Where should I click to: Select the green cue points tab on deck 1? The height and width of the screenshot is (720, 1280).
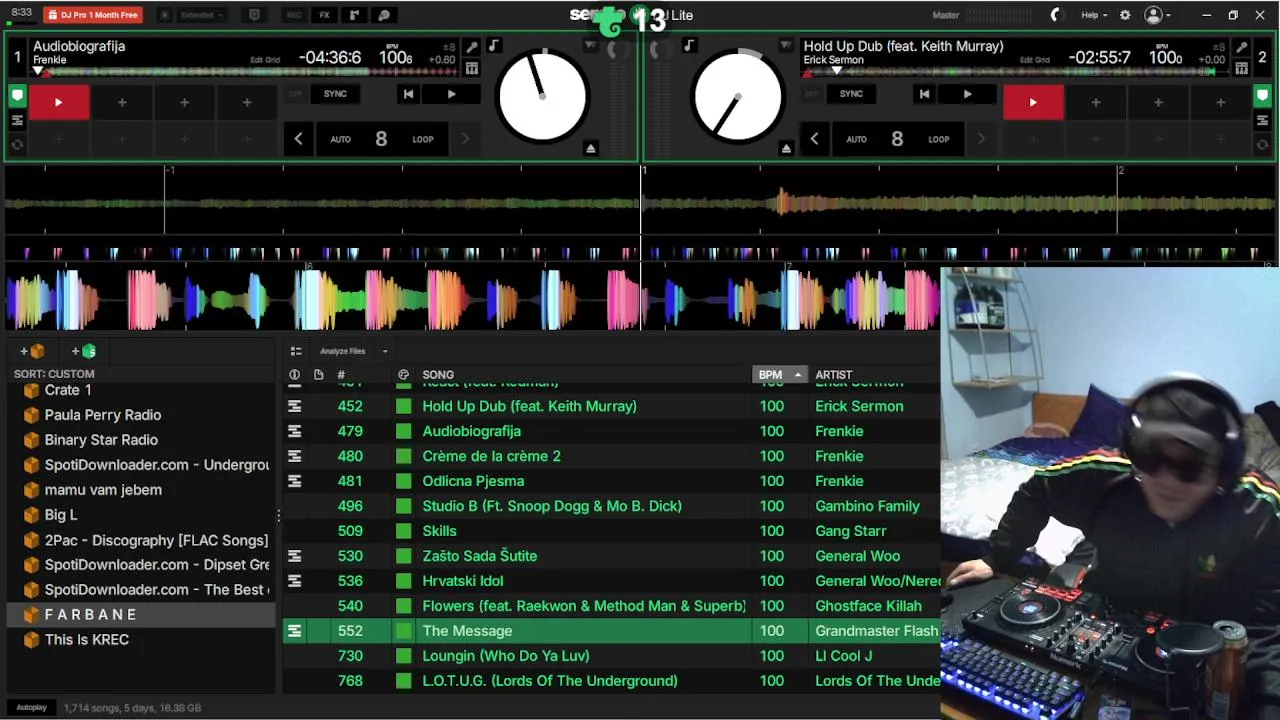pos(17,96)
